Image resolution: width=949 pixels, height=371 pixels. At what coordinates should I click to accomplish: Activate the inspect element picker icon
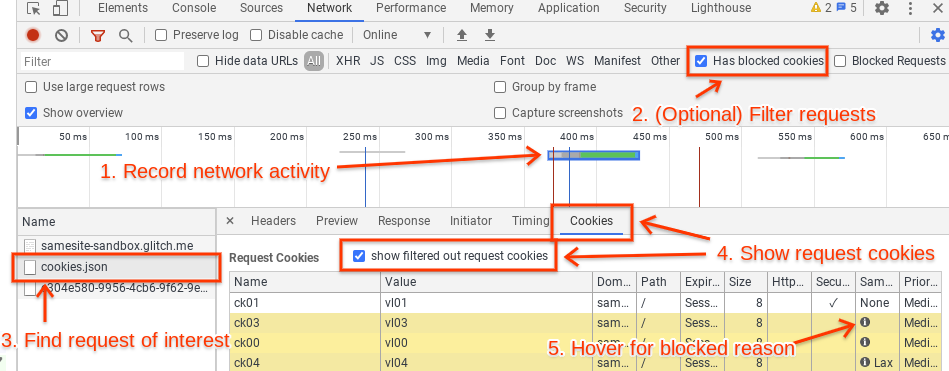(34, 8)
